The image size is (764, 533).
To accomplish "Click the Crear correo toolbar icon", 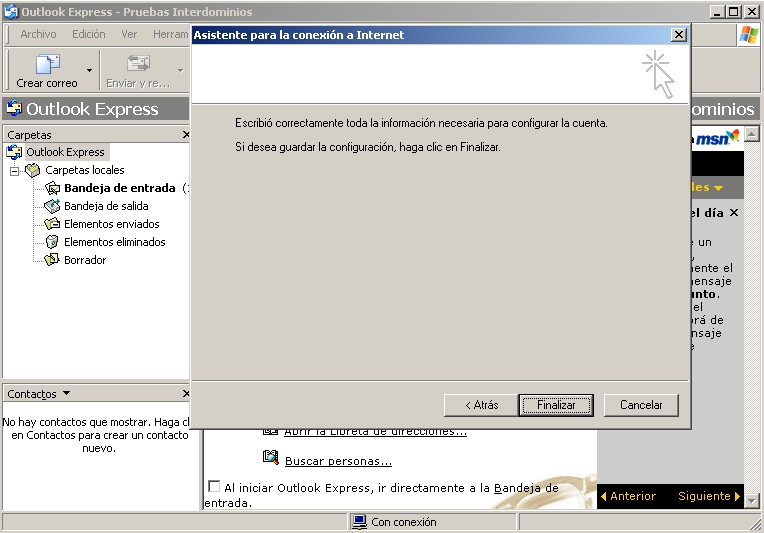I will pyautogui.click(x=47, y=64).
